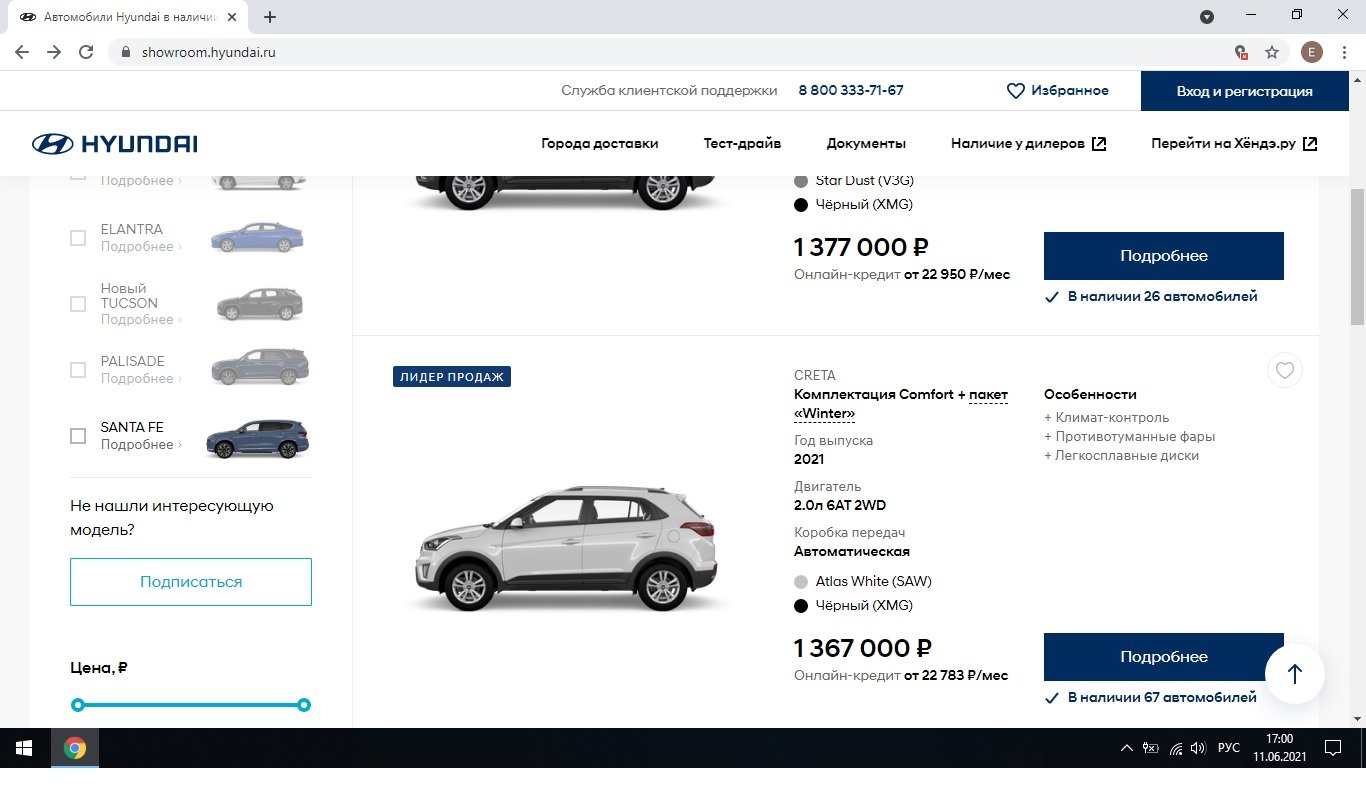Image resolution: width=1366 pixels, height=806 pixels.
Task: Open Тест-драйв menu item
Action: click(742, 144)
